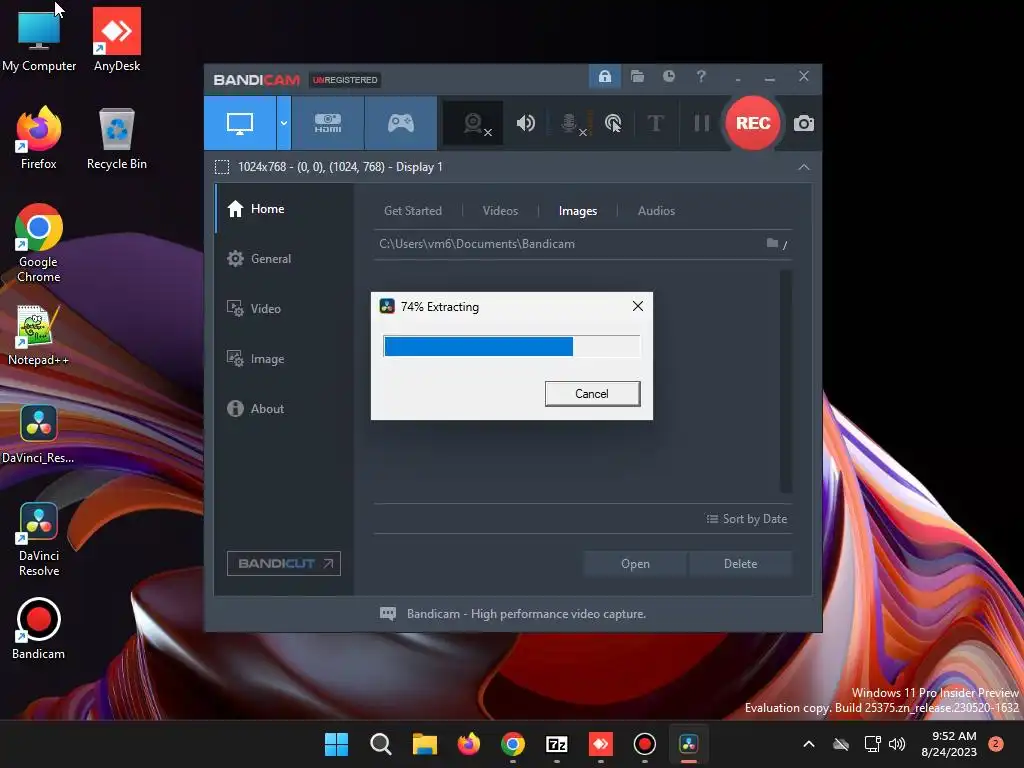Open File Explorer from the taskbar
Viewport: 1024px width, 768px height.
point(424,744)
